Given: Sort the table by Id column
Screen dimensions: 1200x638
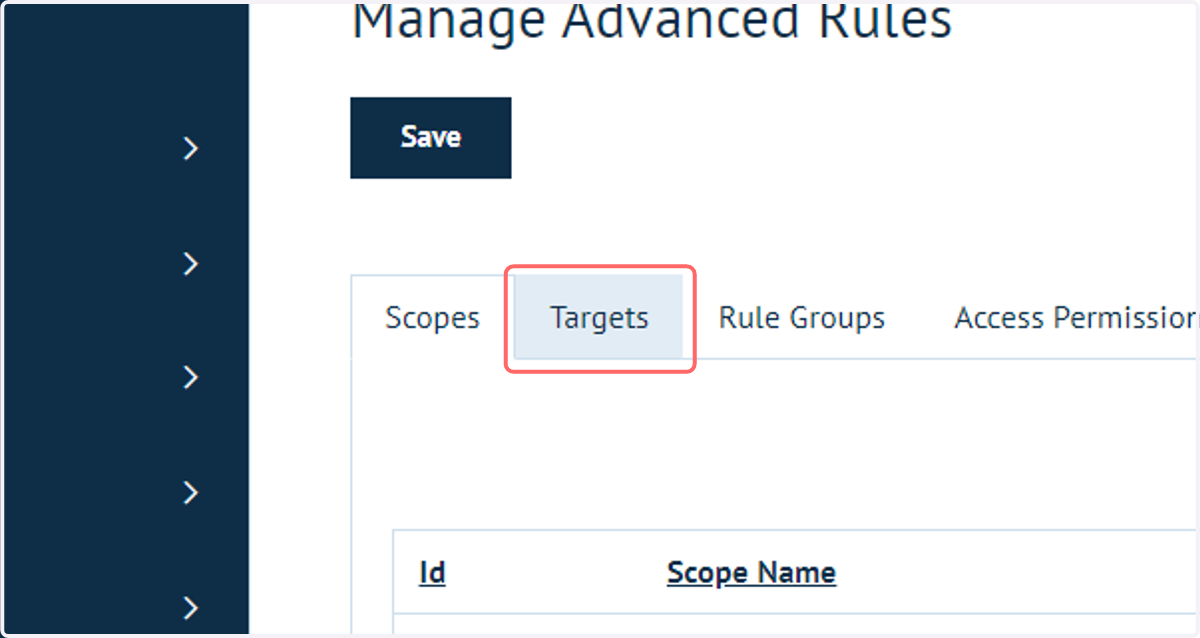Looking at the screenshot, I should [432, 573].
